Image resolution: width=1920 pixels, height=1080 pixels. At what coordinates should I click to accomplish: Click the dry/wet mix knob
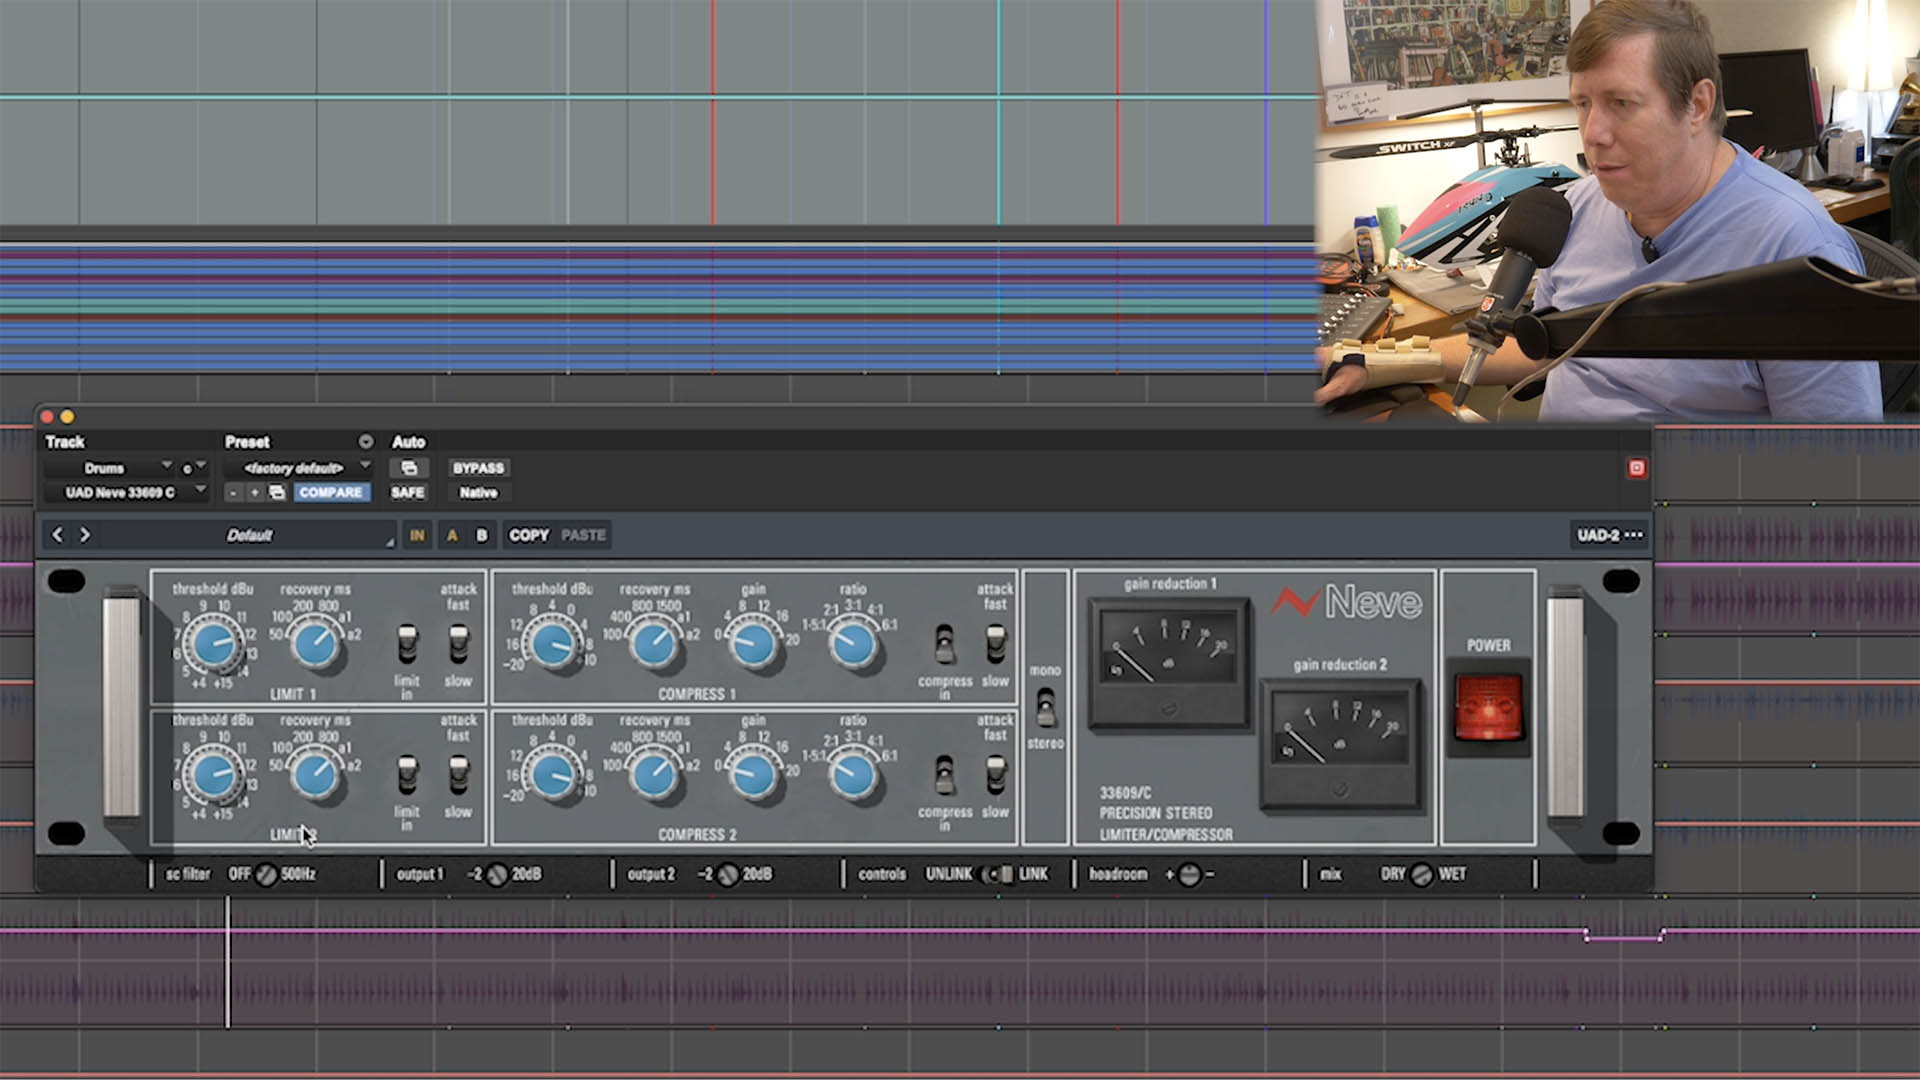click(x=1421, y=874)
